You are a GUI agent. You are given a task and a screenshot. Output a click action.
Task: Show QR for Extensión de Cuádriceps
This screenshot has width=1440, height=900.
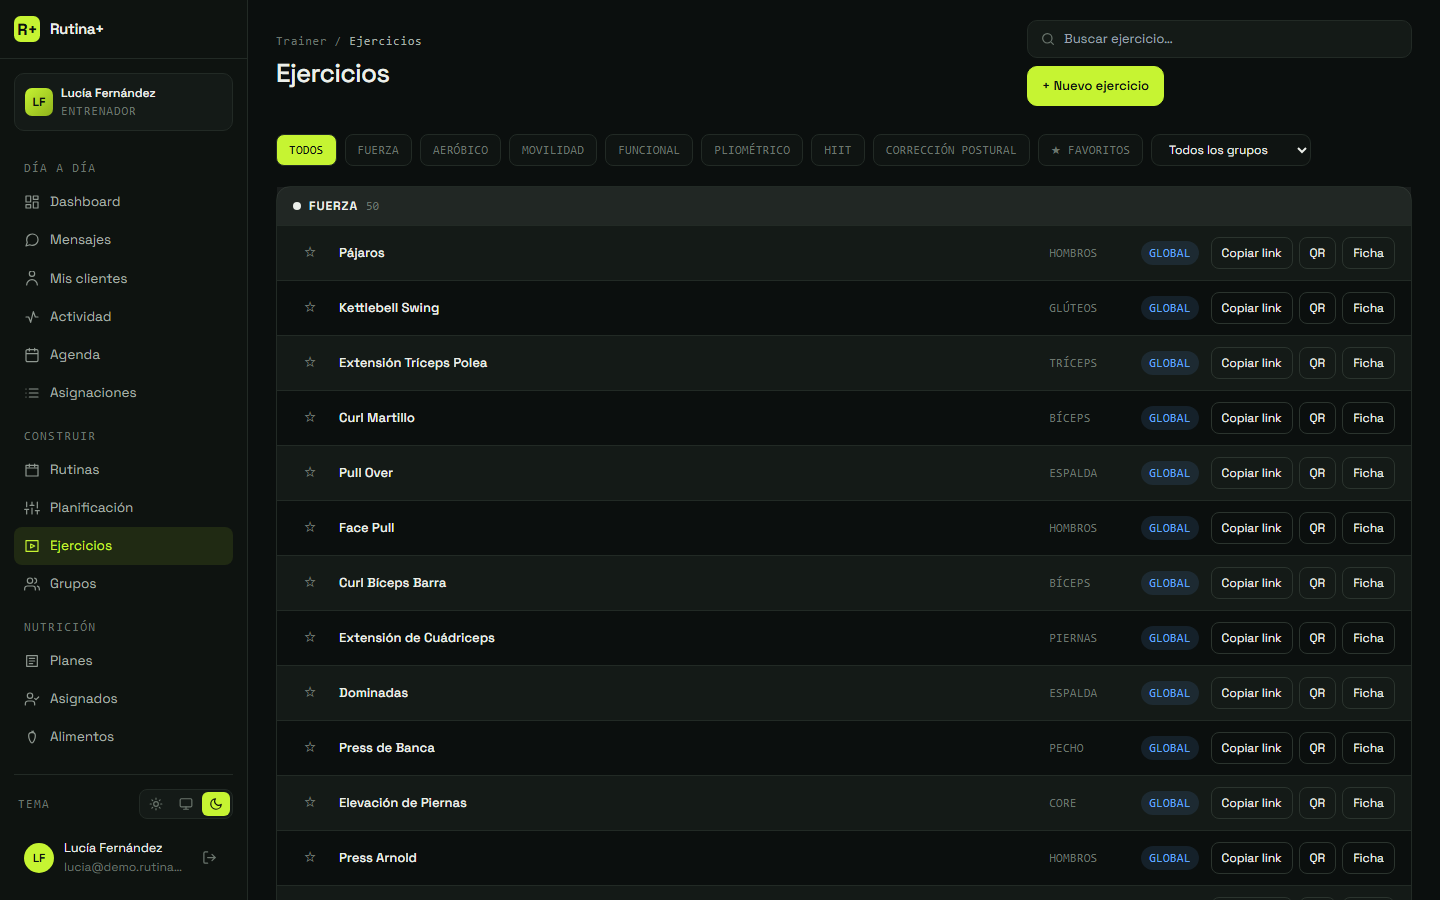tap(1318, 638)
